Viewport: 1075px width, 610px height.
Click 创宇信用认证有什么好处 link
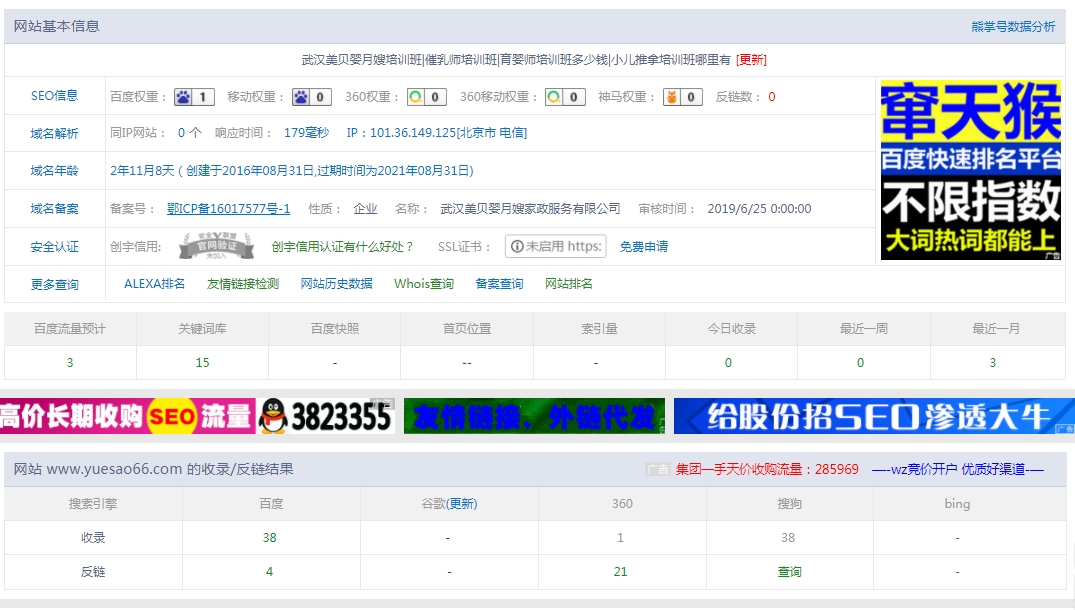[343, 247]
